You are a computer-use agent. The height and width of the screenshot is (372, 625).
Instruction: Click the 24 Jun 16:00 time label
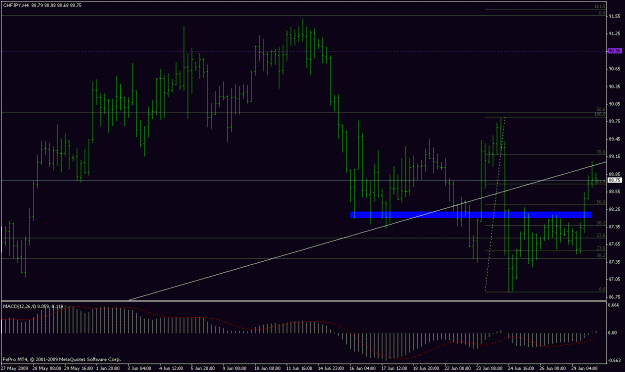point(521,368)
